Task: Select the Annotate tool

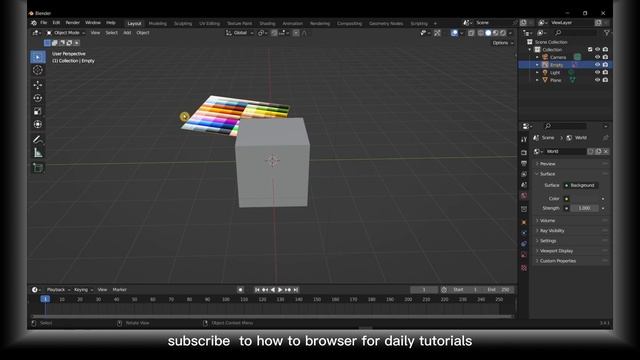Action: pyautogui.click(x=38, y=140)
